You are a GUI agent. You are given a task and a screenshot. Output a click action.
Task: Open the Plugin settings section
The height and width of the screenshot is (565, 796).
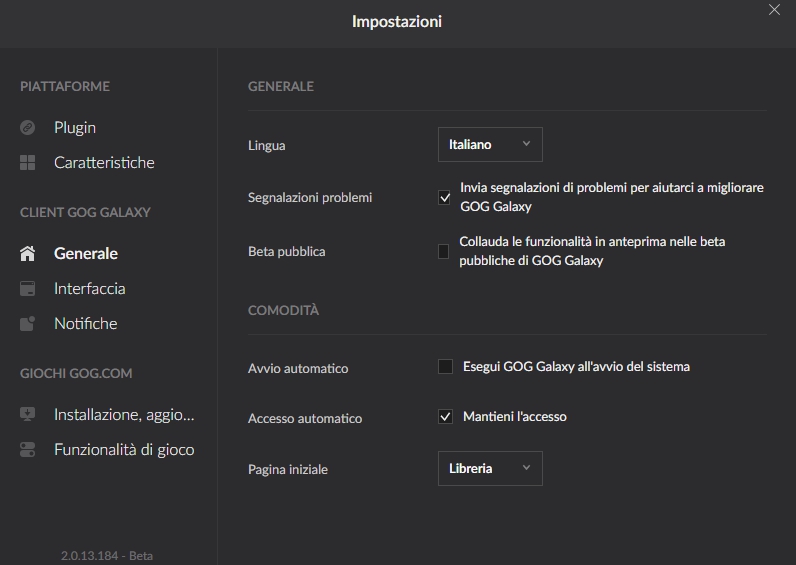(75, 127)
